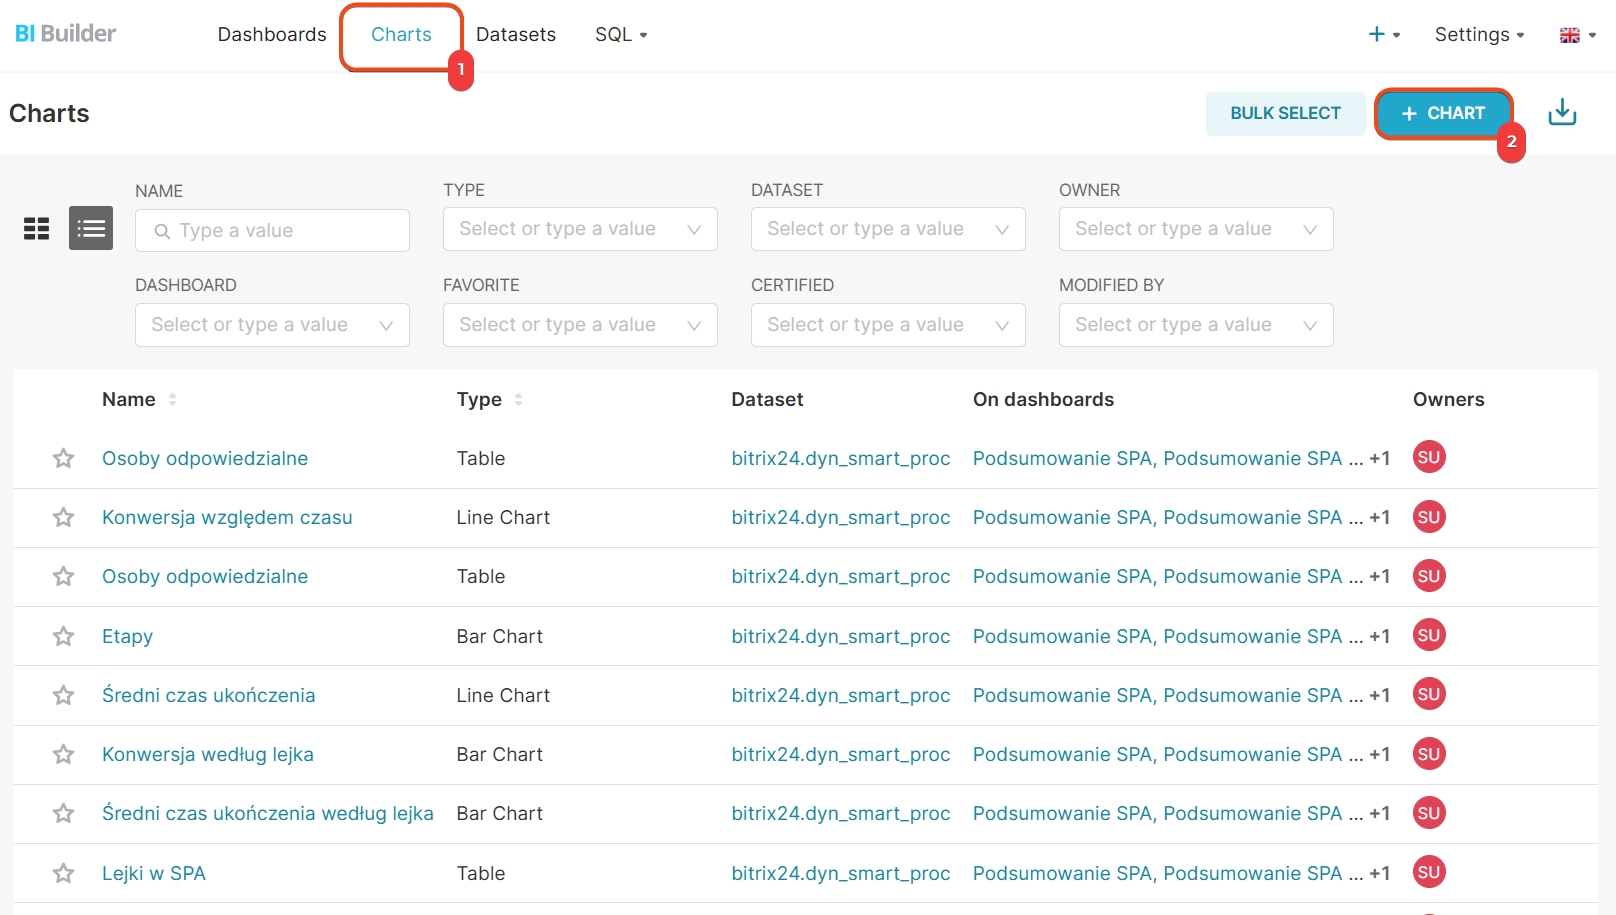This screenshot has height=915, width=1616.
Task: Toggle favorite star for Konwersja względem czasu
Action: point(64,518)
